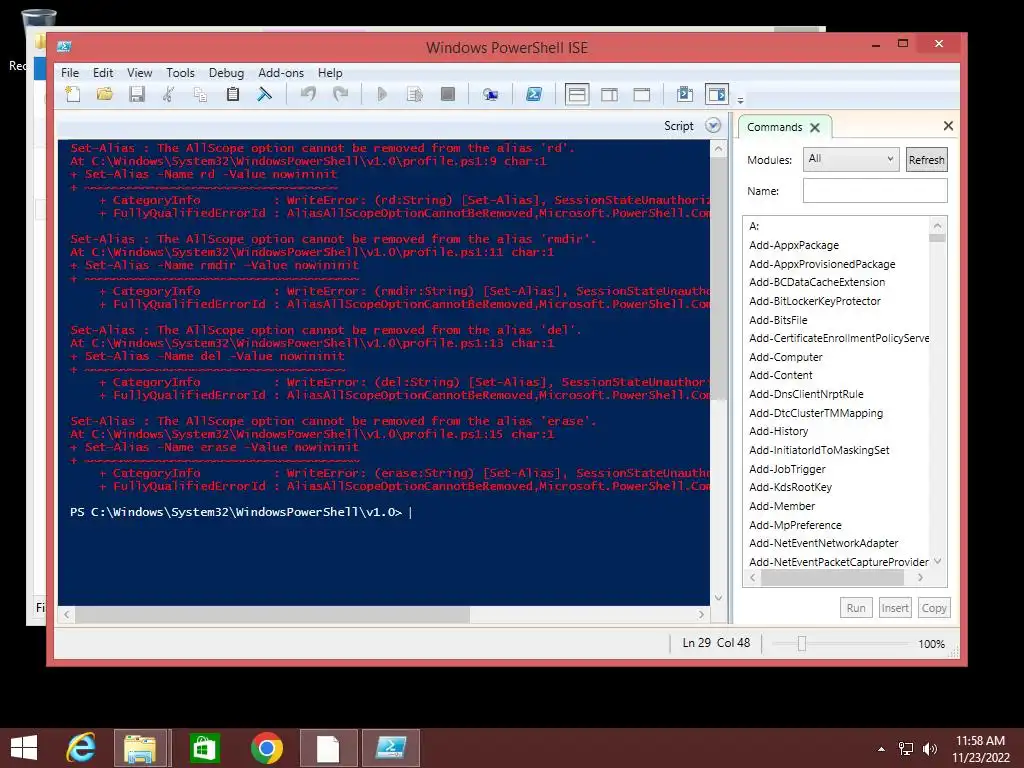Toggle the Show Command Add-on icon

pyautogui.click(x=717, y=95)
